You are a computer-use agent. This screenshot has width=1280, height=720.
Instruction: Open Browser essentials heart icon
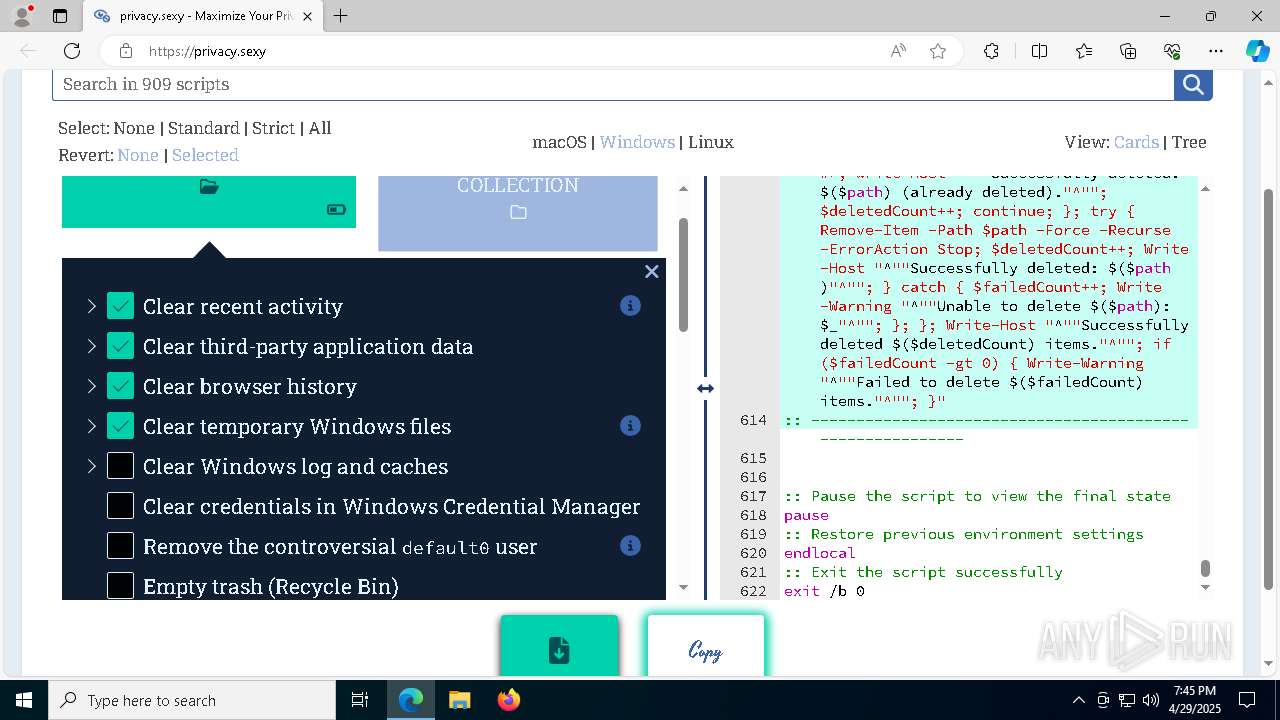pos(1172,51)
